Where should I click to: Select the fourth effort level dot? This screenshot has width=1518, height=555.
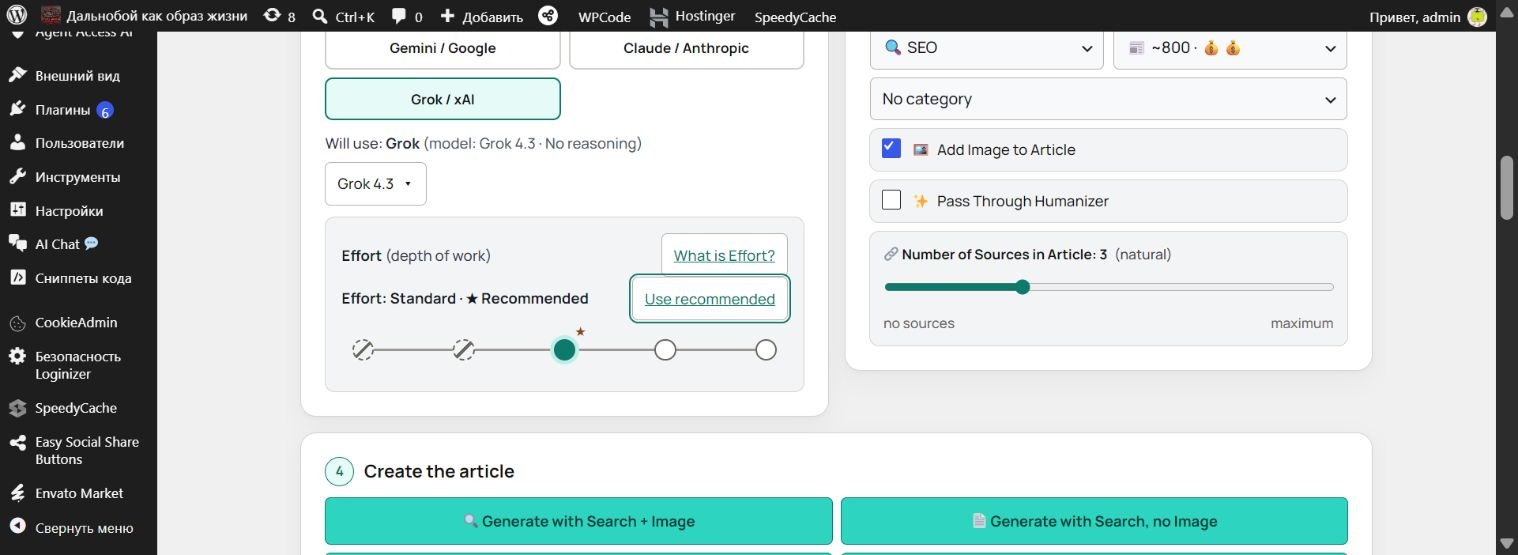(665, 350)
